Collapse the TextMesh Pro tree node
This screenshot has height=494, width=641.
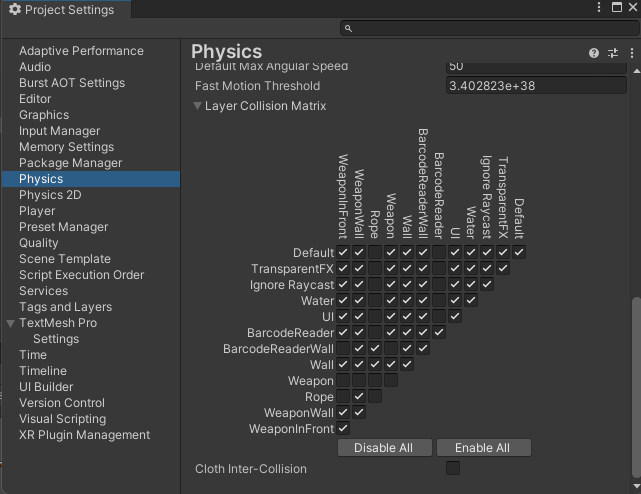pos(11,323)
